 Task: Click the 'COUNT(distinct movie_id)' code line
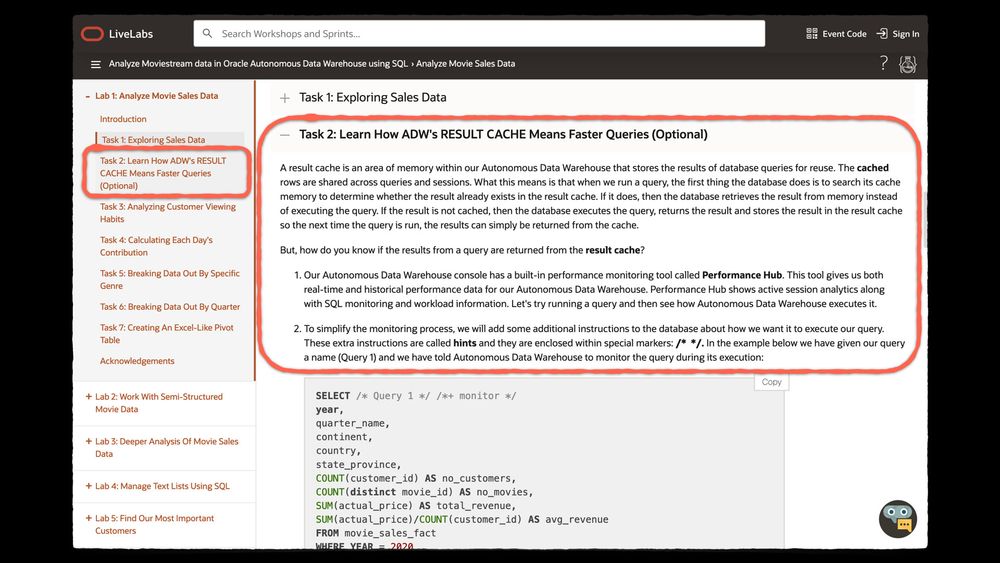click(424, 492)
